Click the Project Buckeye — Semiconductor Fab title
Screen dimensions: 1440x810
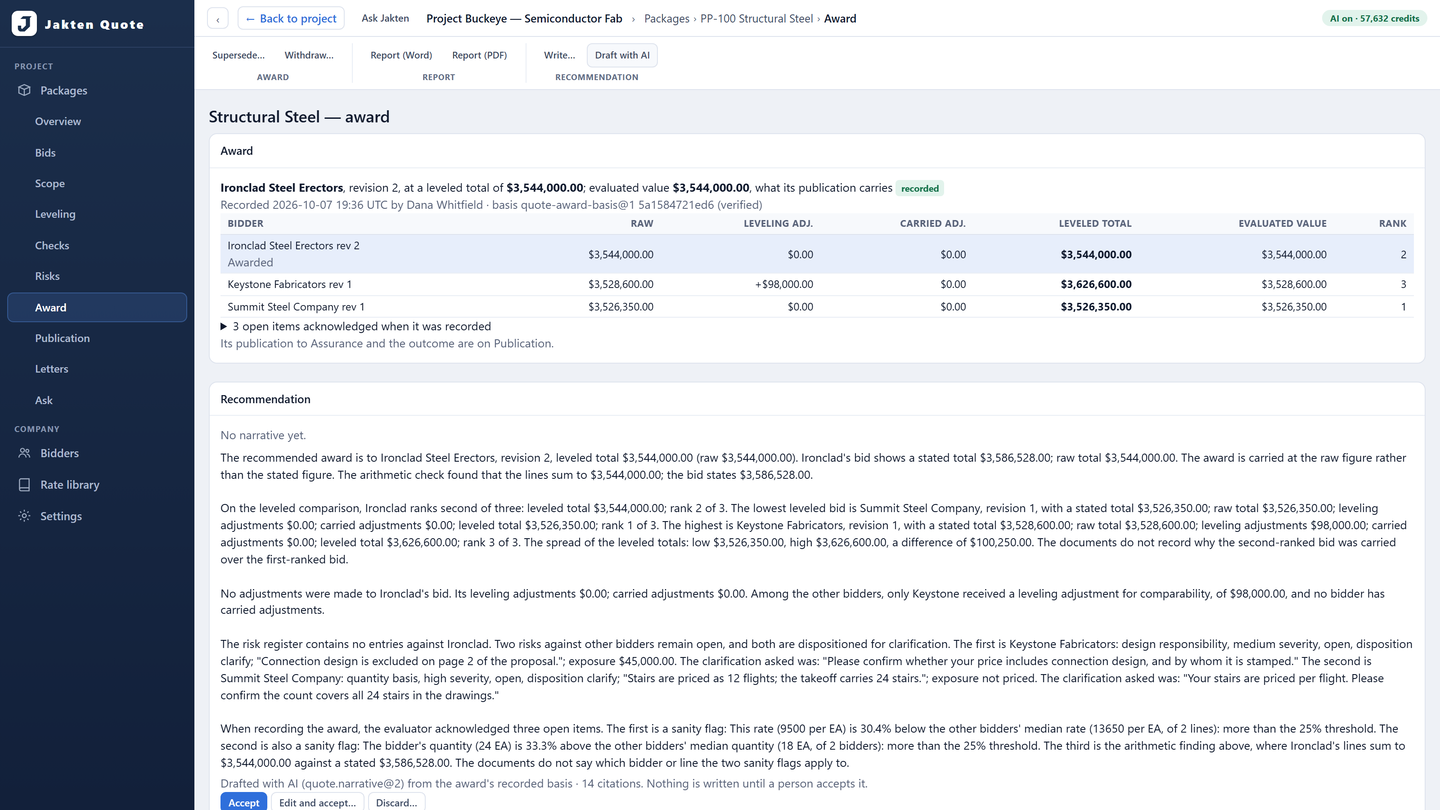tap(524, 19)
